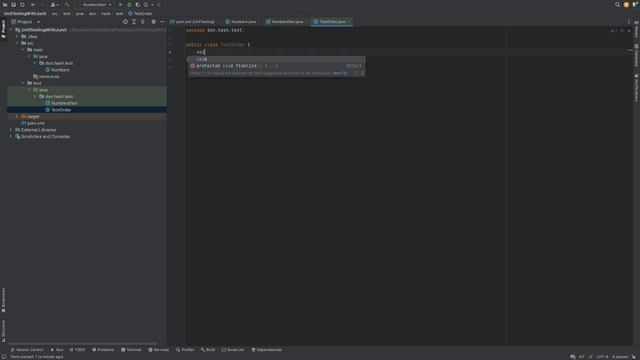Select pom.xml file in project tree
This screenshot has width=640, height=360.
[33, 123]
